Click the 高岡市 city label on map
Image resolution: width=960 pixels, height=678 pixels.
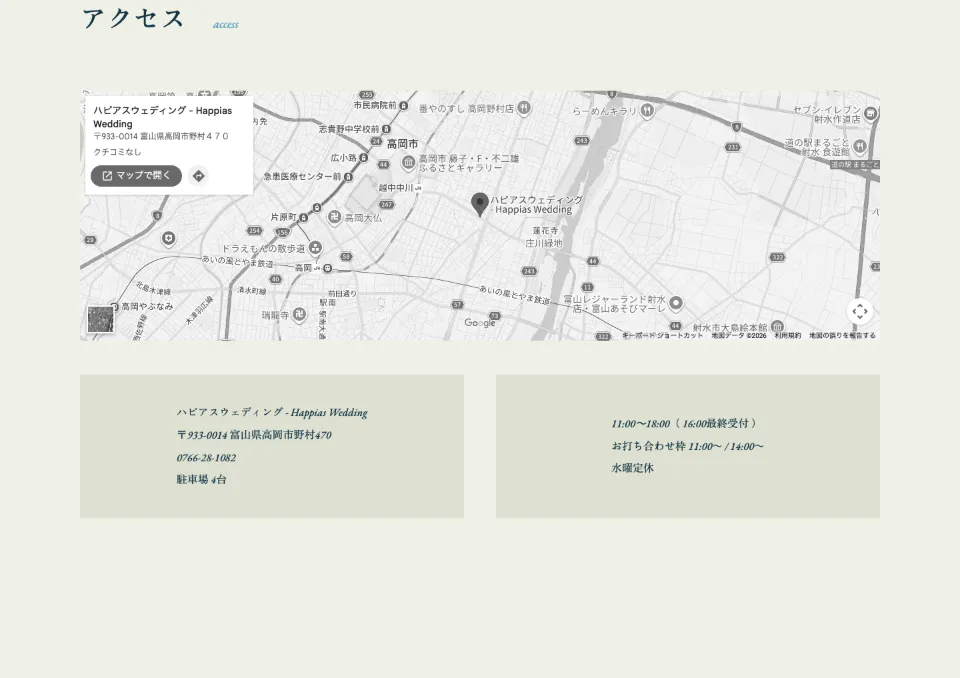coord(402,144)
